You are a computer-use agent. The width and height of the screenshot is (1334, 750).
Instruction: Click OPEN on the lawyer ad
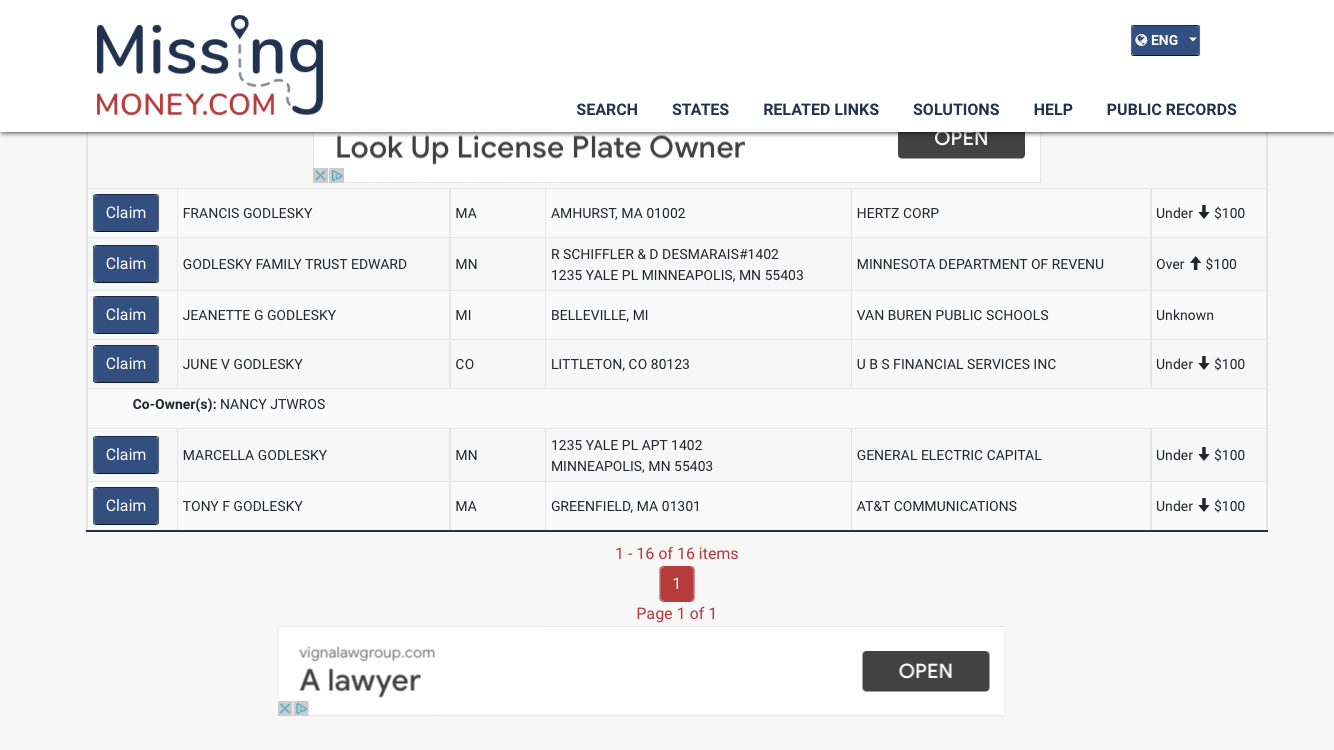pyautogui.click(x=926, y=671)
